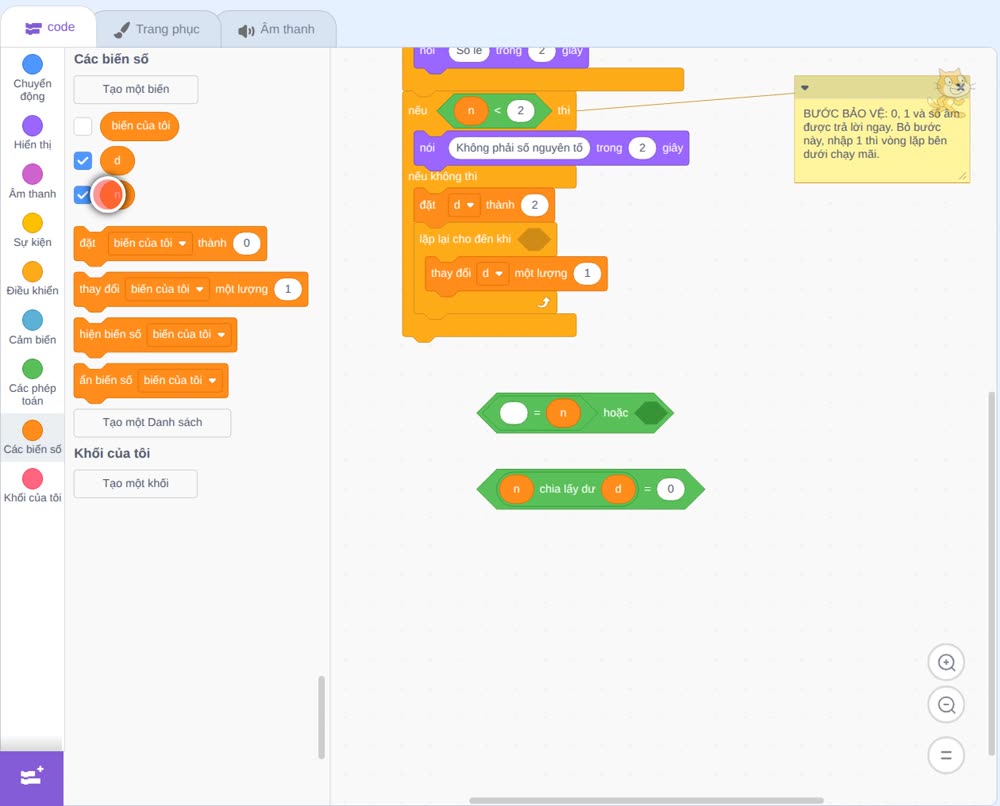The width and height of the screenshot is (1000, 806).
Task: Uncheck the checkbox for variable d
Action: pos(83,161)
